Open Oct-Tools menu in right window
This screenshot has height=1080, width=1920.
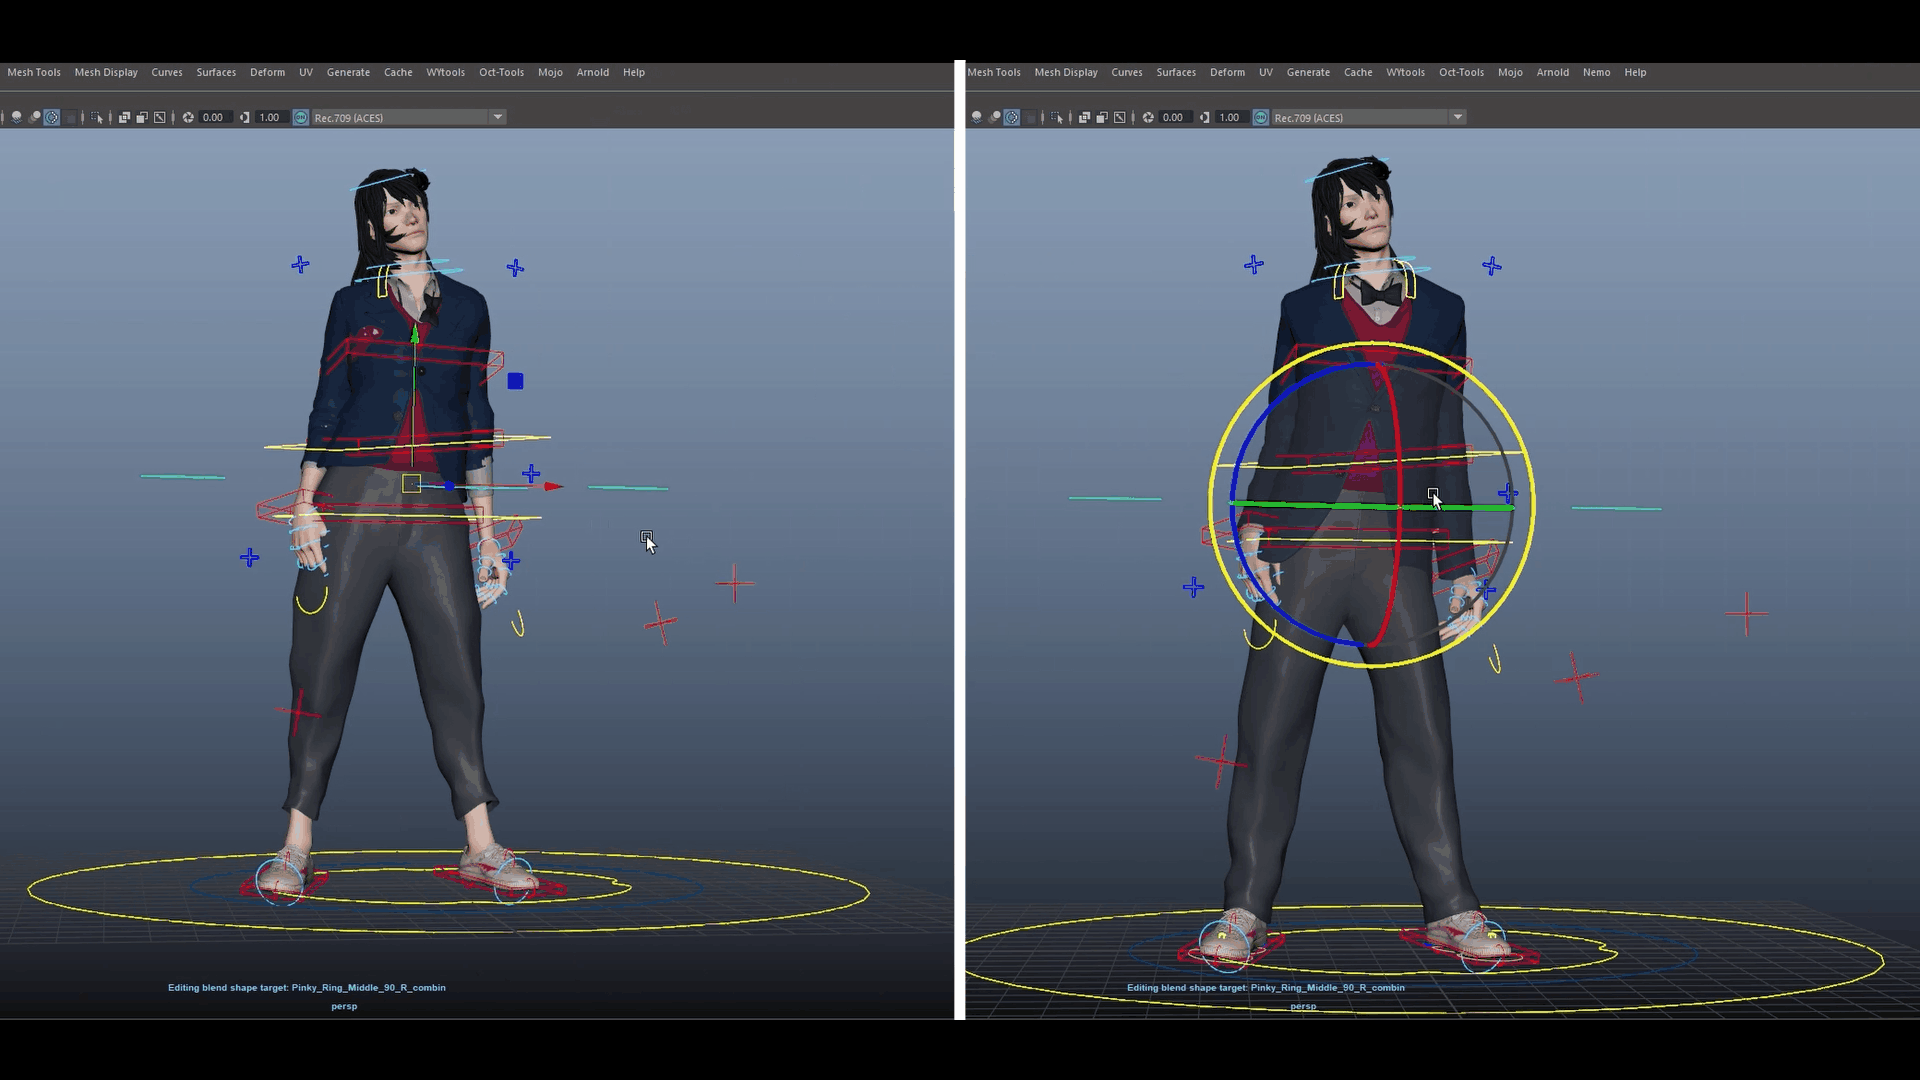pos(1461,72)
